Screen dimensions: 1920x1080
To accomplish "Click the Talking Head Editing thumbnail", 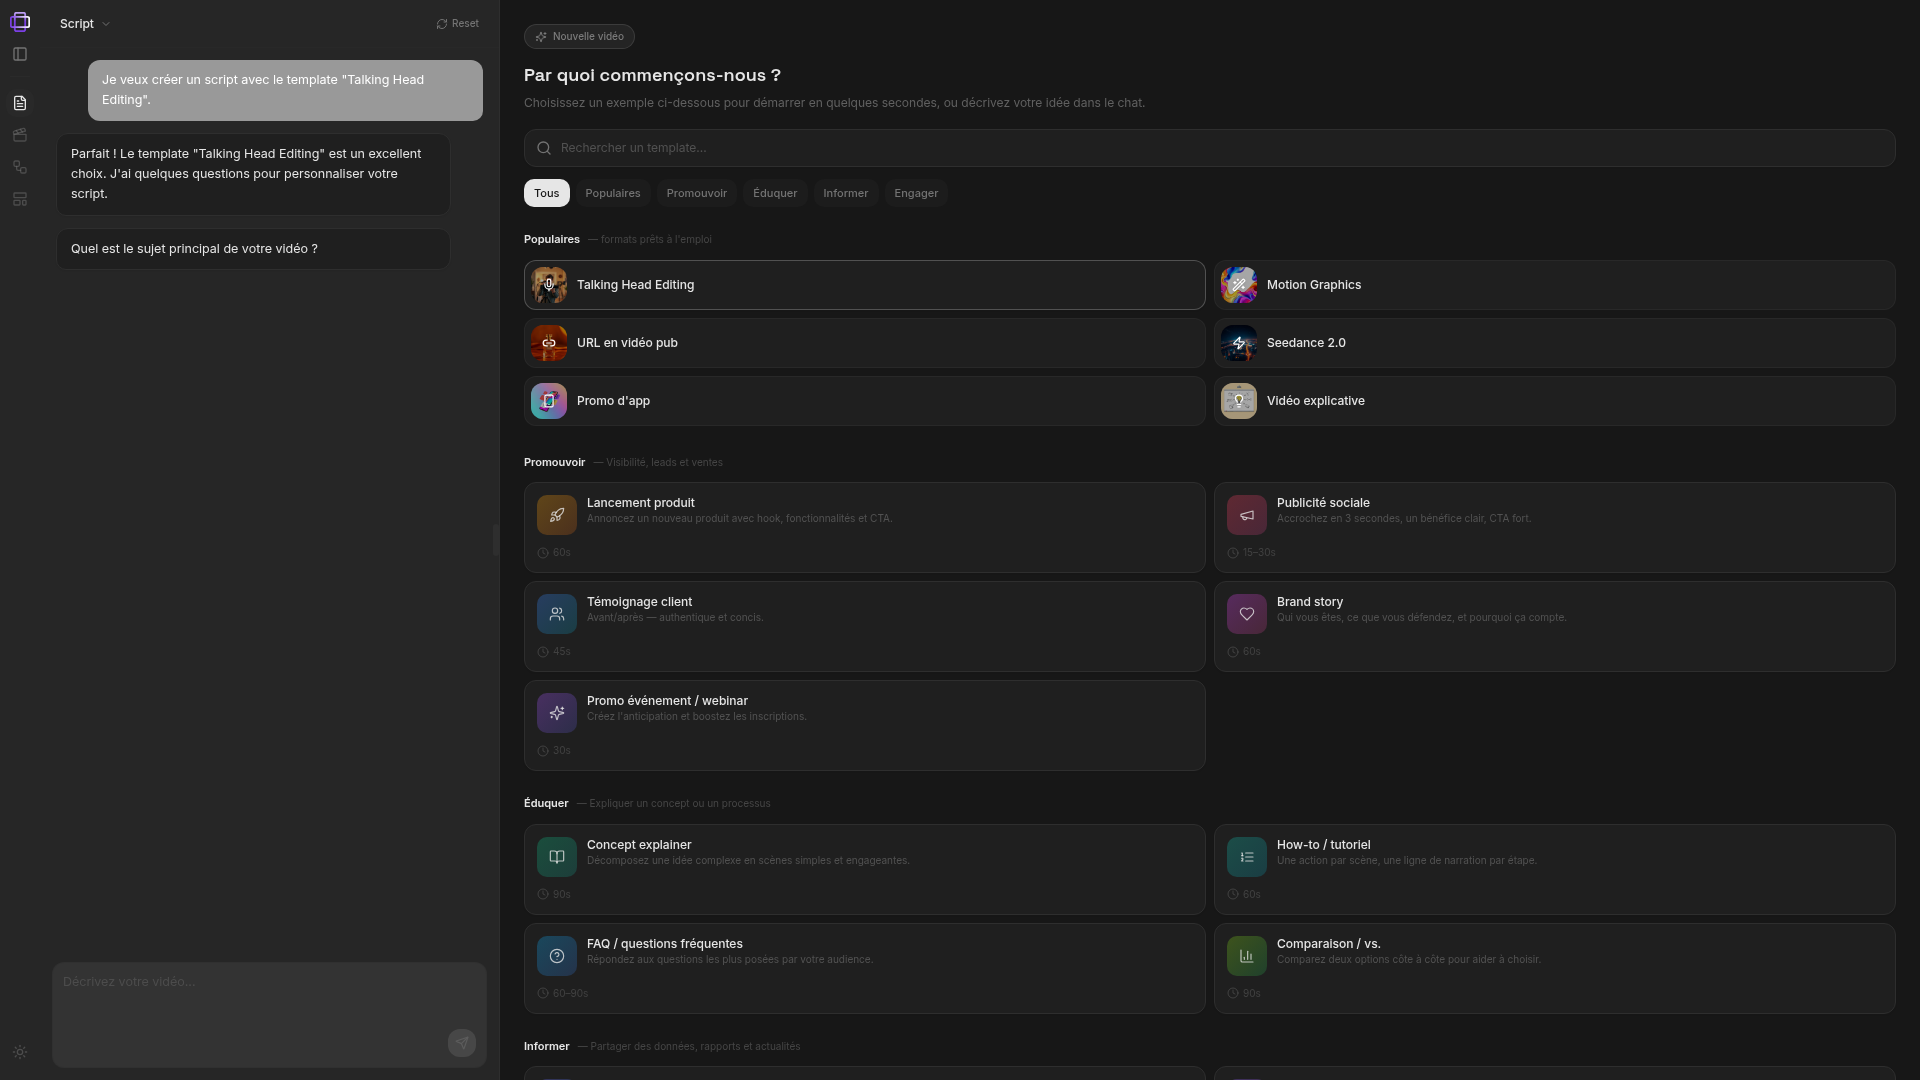I will (x=549, y=285).
